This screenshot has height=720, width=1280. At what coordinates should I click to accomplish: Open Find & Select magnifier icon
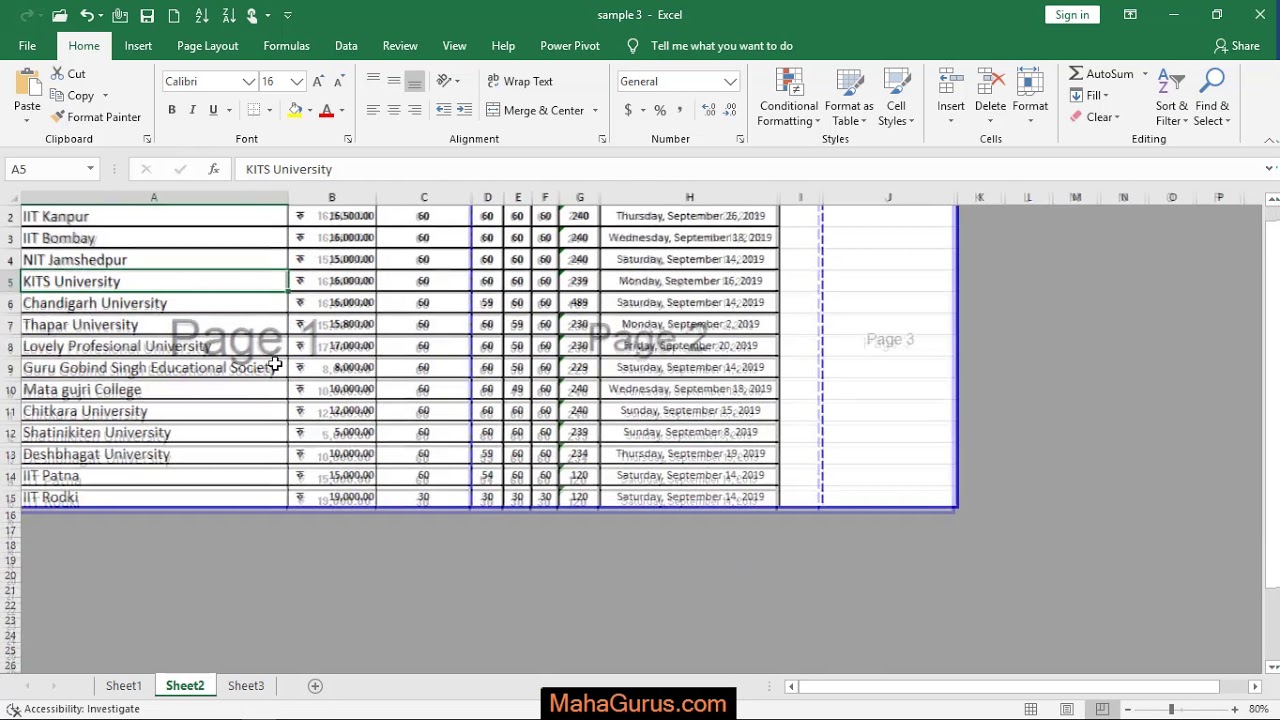1212,83
